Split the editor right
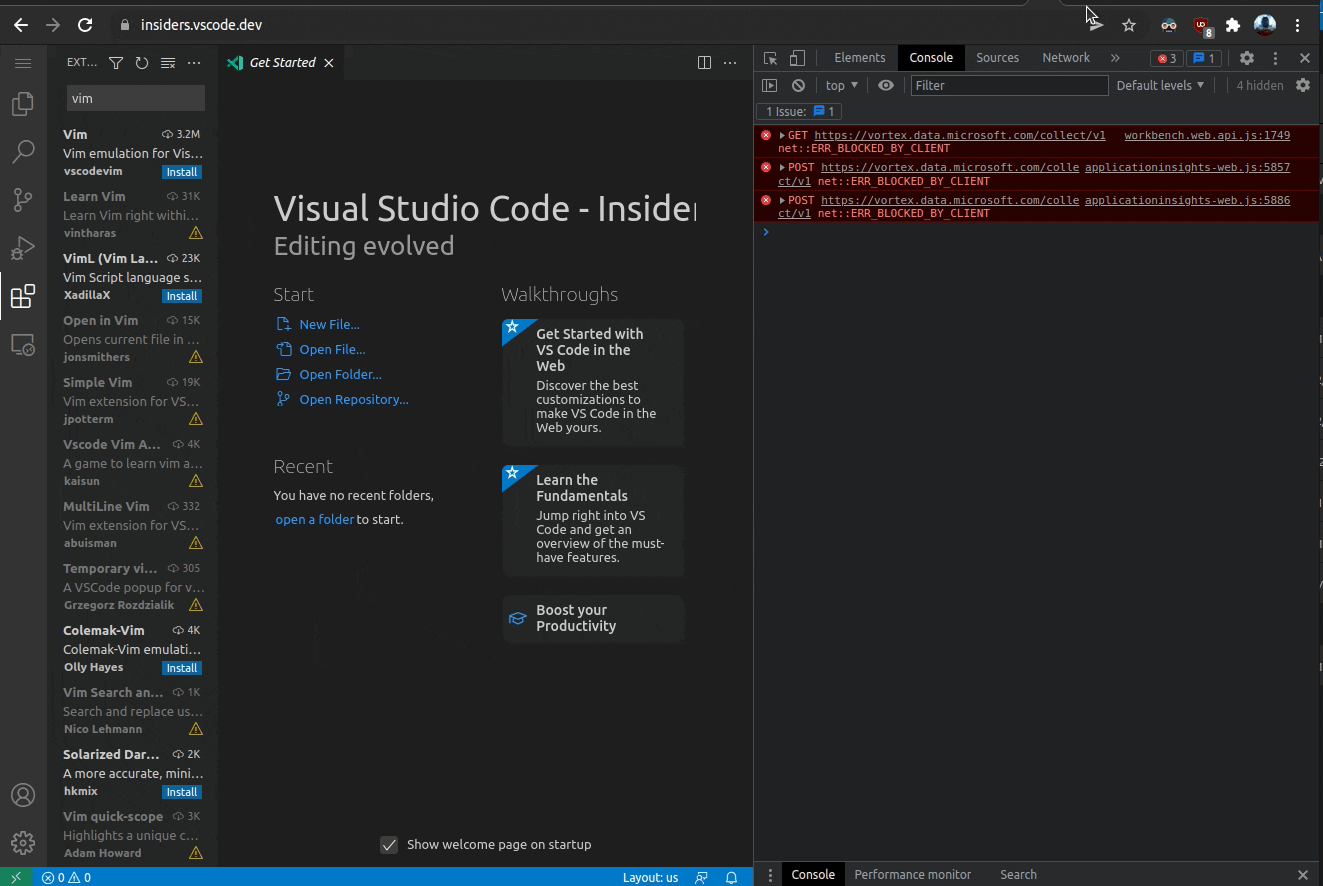This screenshot has height=886, width=1323. 704,63
